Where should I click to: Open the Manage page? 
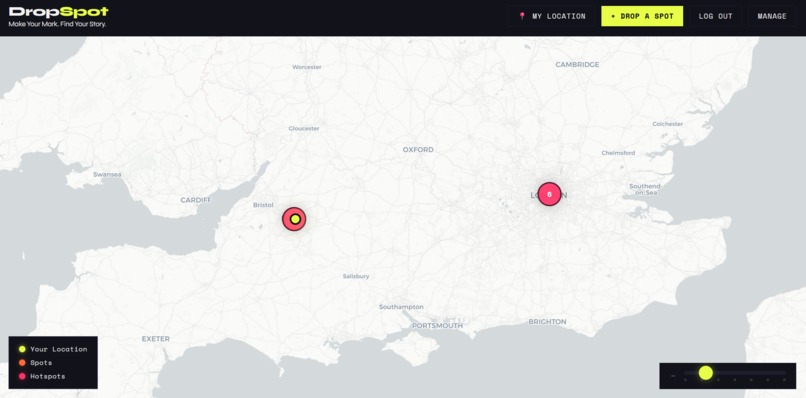[772, 16]
